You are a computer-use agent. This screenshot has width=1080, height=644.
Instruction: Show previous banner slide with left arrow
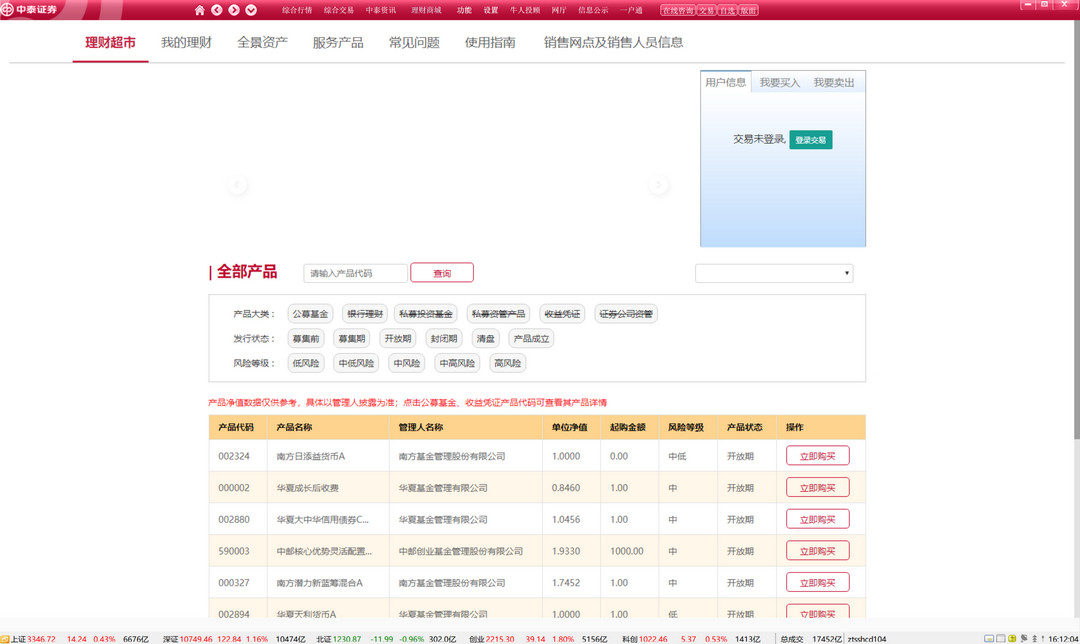pos(237,185)
